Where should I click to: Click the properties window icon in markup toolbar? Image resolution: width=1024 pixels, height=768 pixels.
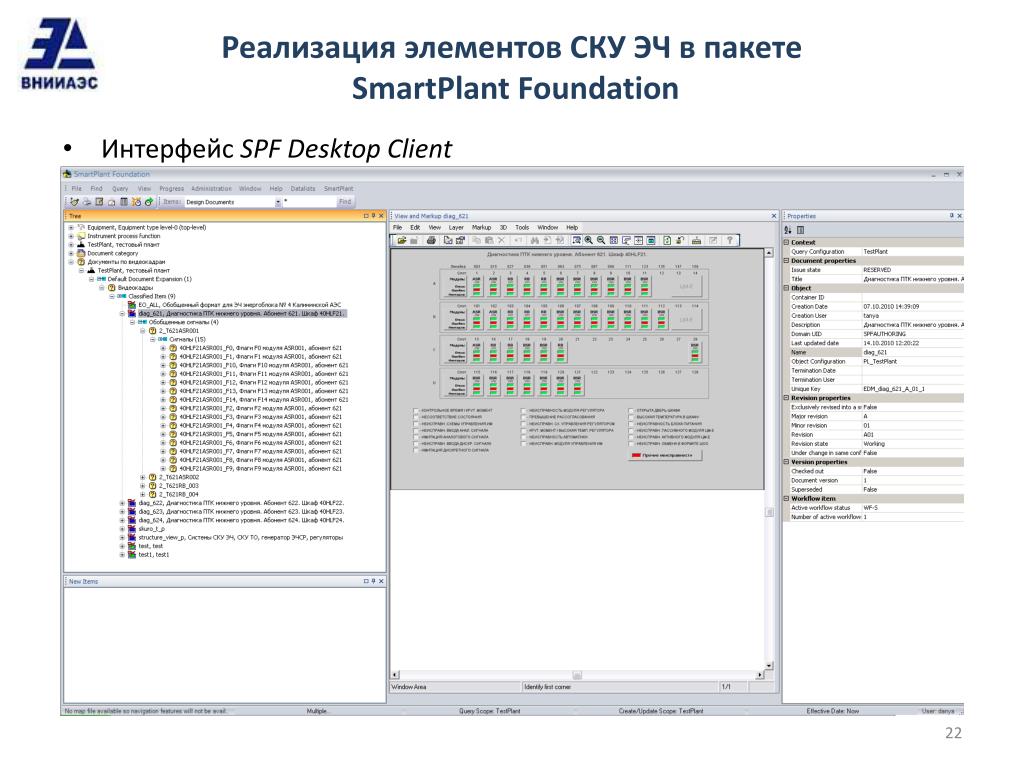pyautogui.click(x=461, y=240)
